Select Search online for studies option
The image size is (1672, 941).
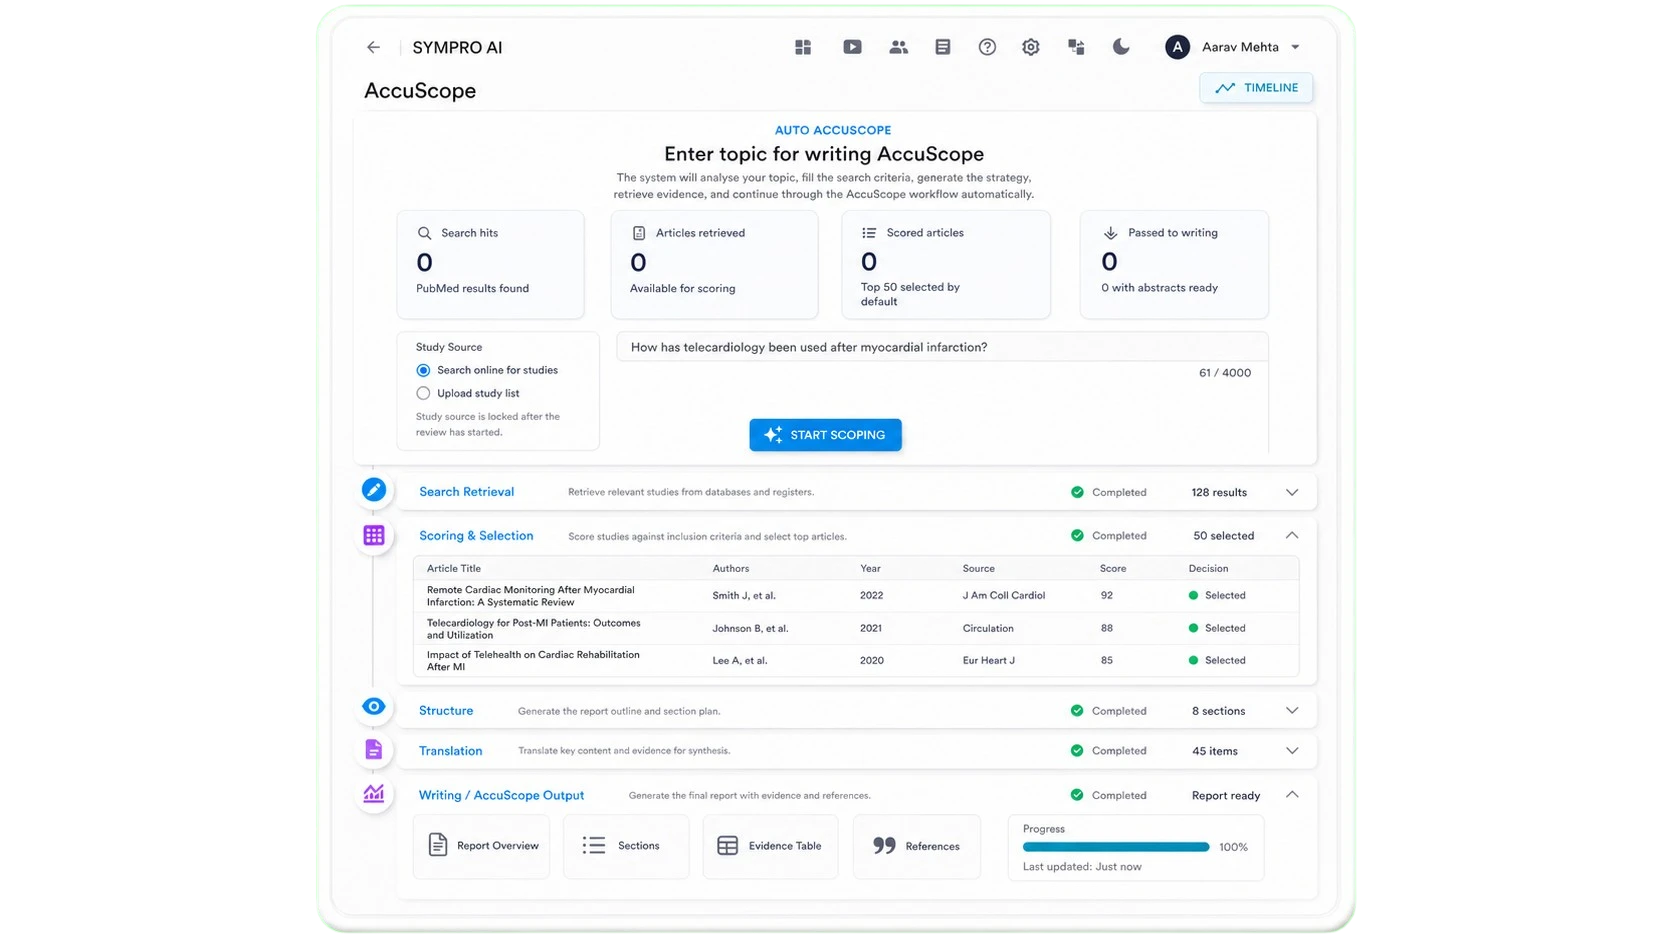coord(424,370)
